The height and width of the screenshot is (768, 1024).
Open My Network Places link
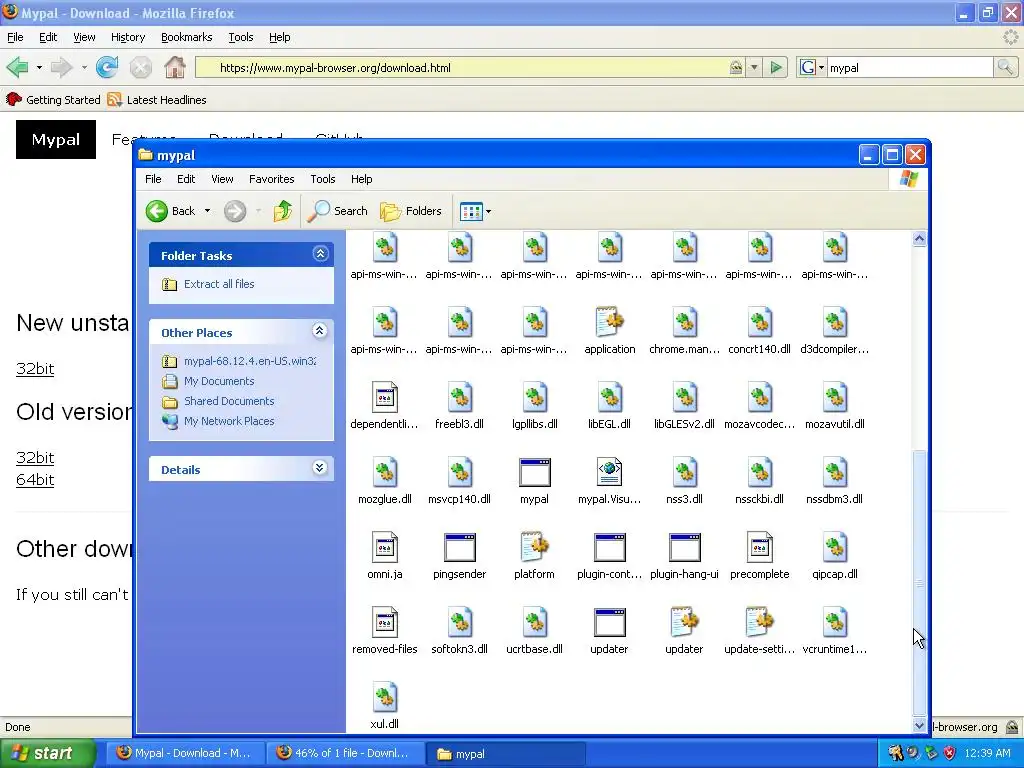218,421
